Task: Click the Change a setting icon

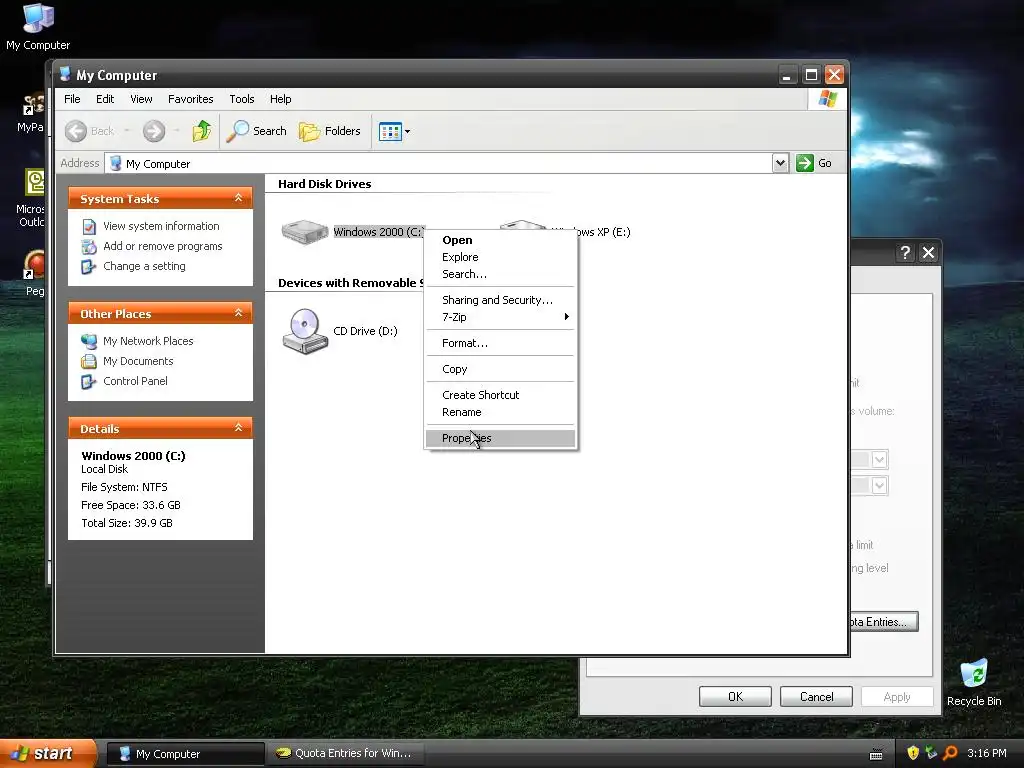Action: (x=89, y=267)
